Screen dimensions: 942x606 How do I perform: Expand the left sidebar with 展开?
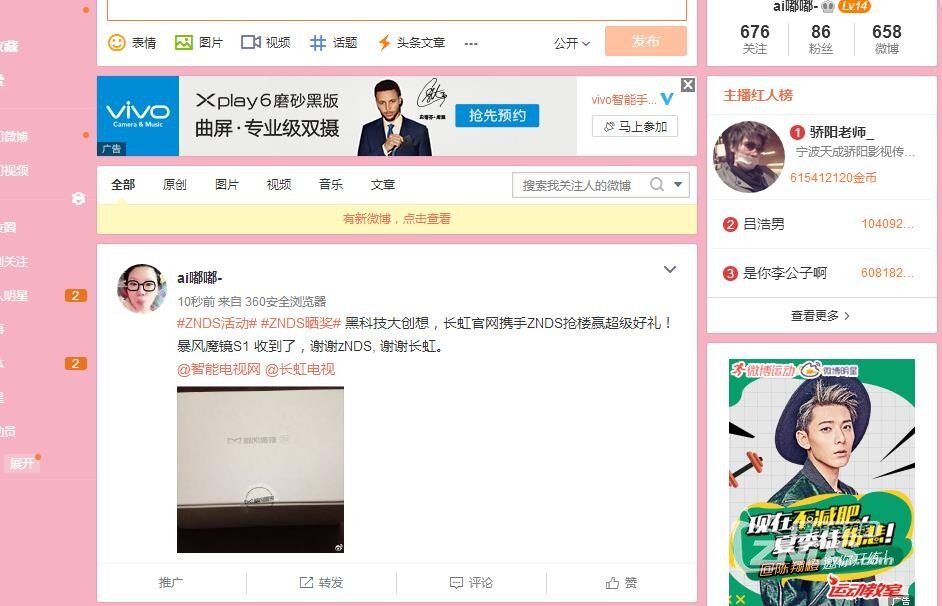click(22, 463)
